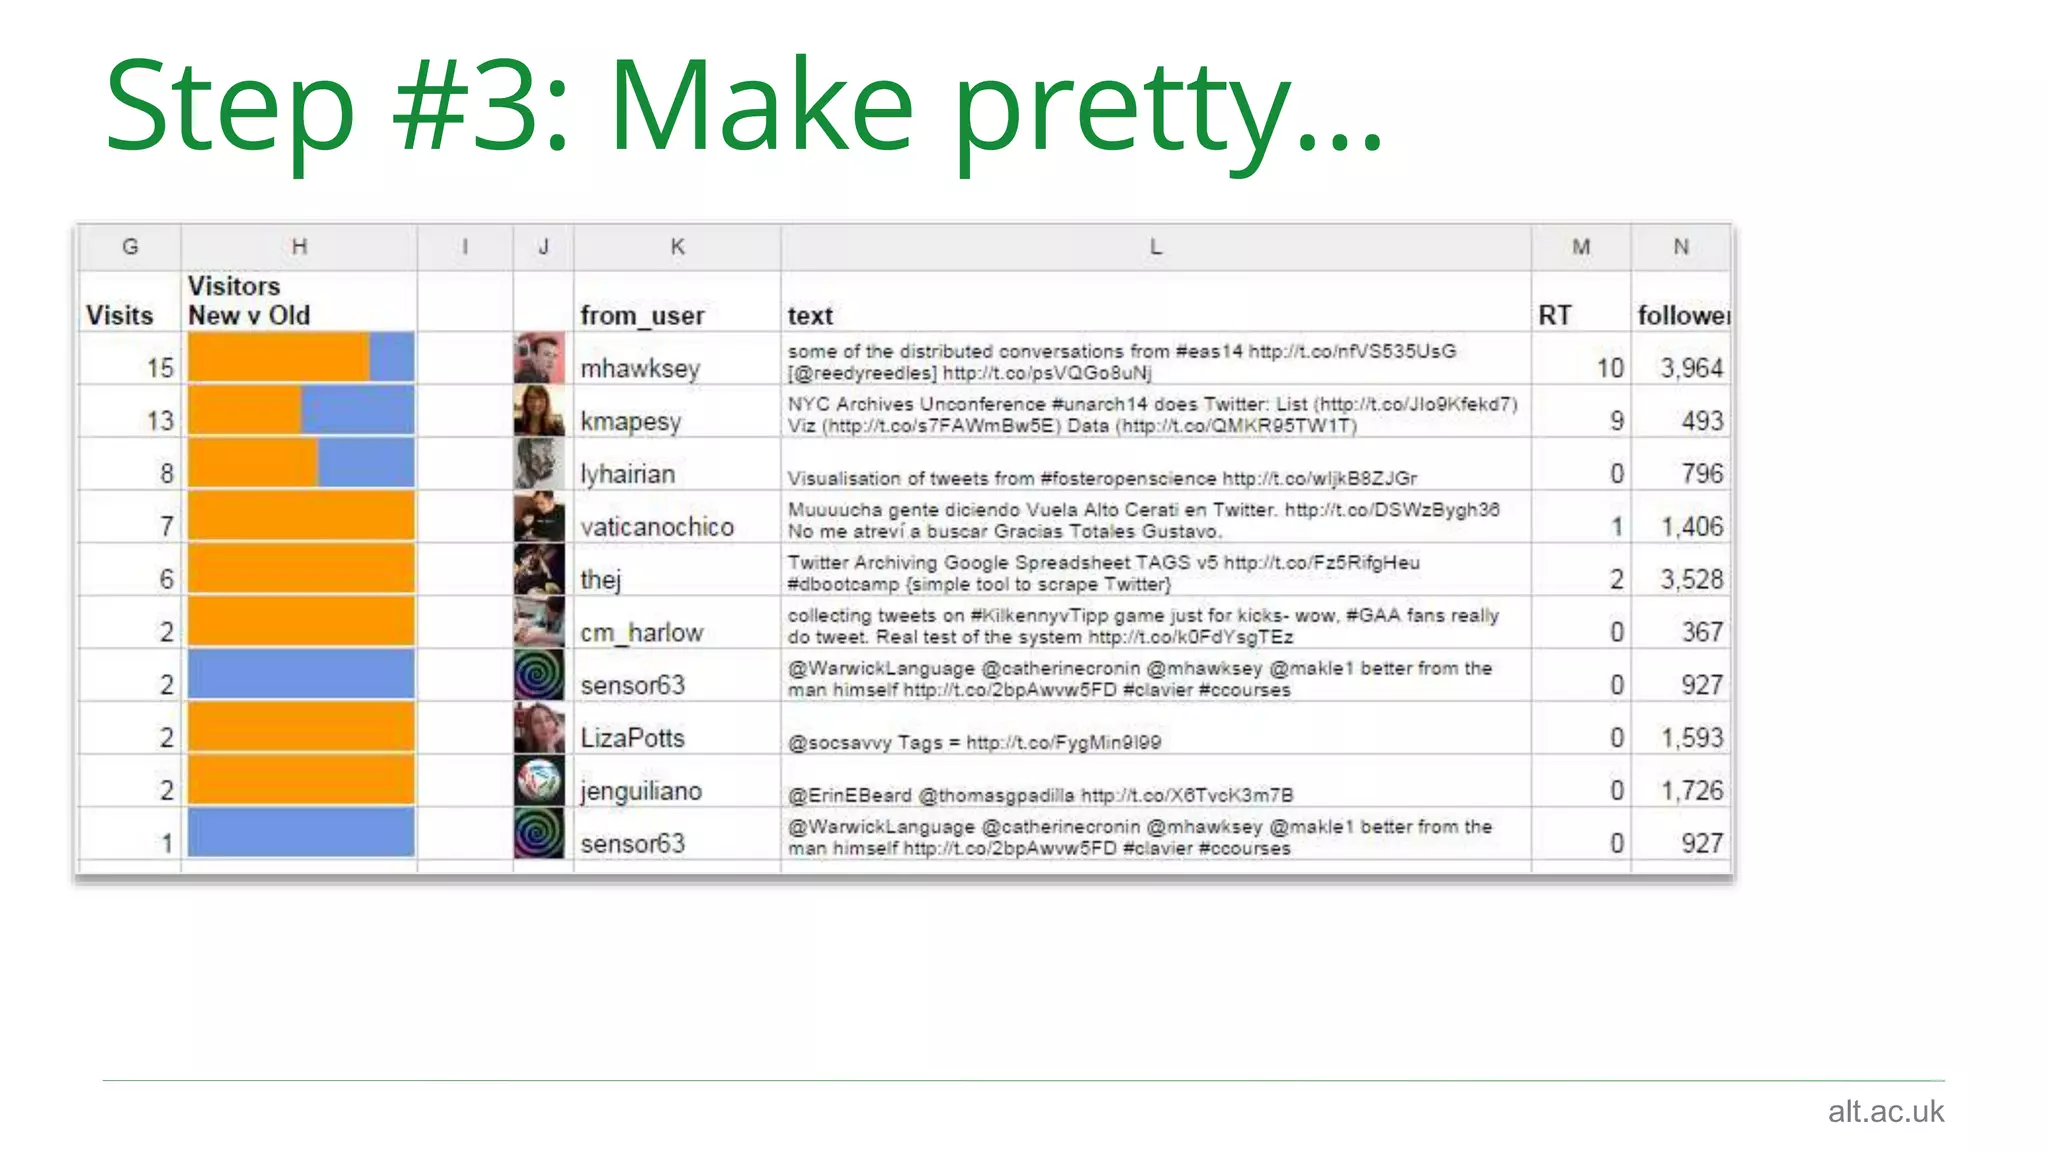Click the 'follower' header cell

[x=1681, y=301]
